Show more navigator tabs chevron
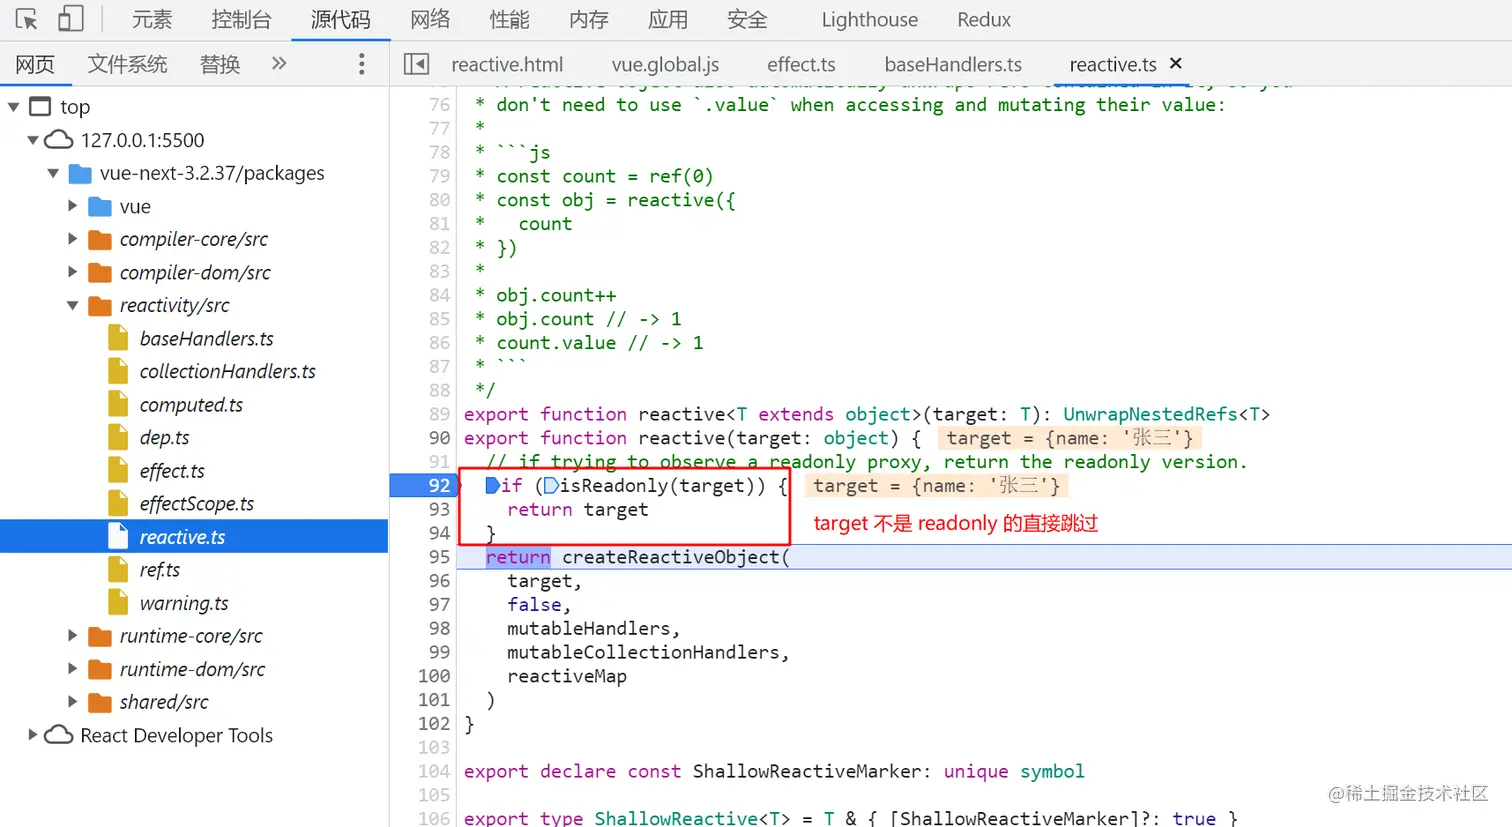1512x827 pixels. pos(279,64)
